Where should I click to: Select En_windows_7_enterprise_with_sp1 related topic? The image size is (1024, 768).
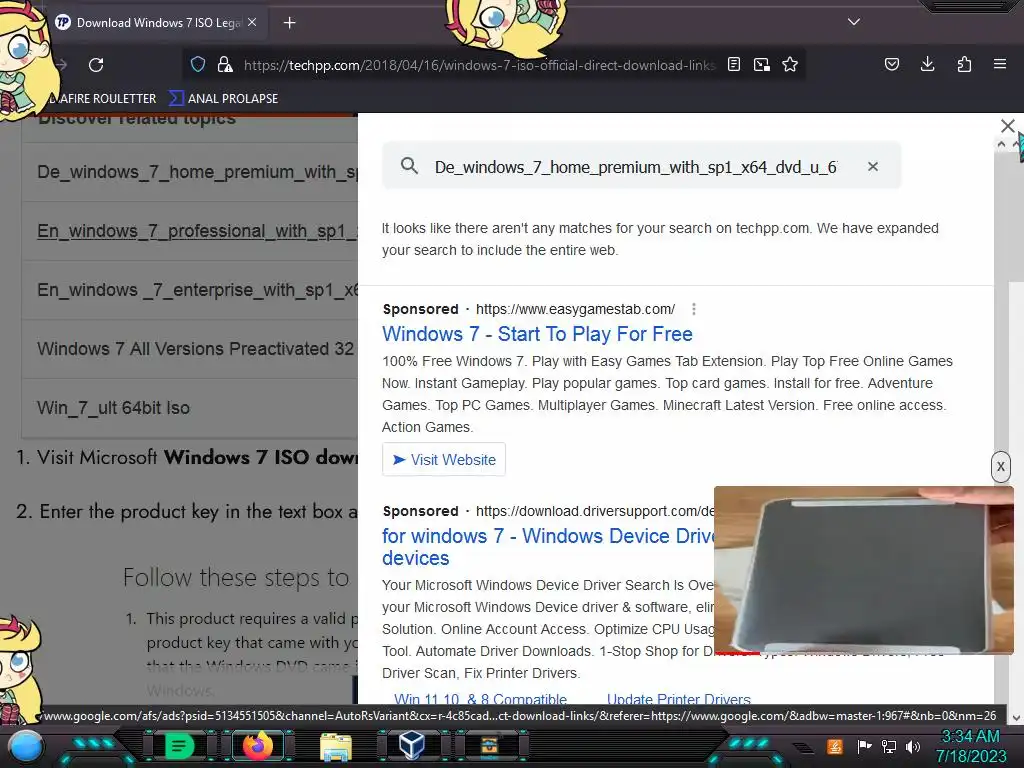point(190,290)
